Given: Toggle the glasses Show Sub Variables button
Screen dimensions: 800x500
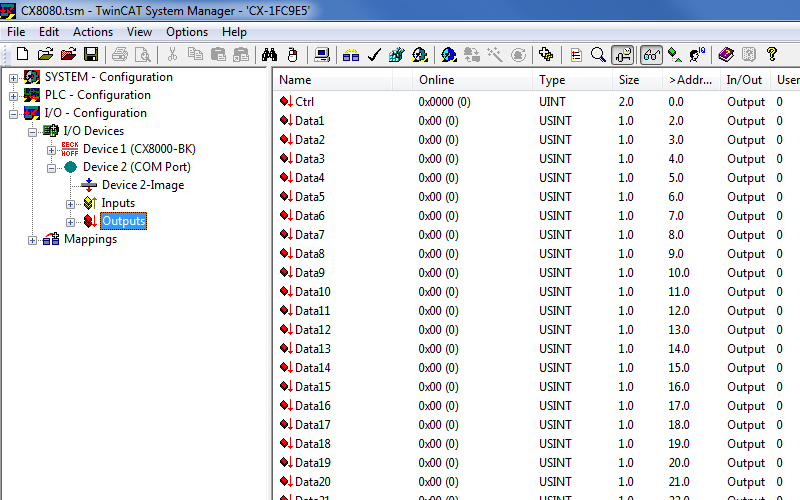Looking at the screenshot, I should point(652,54).
